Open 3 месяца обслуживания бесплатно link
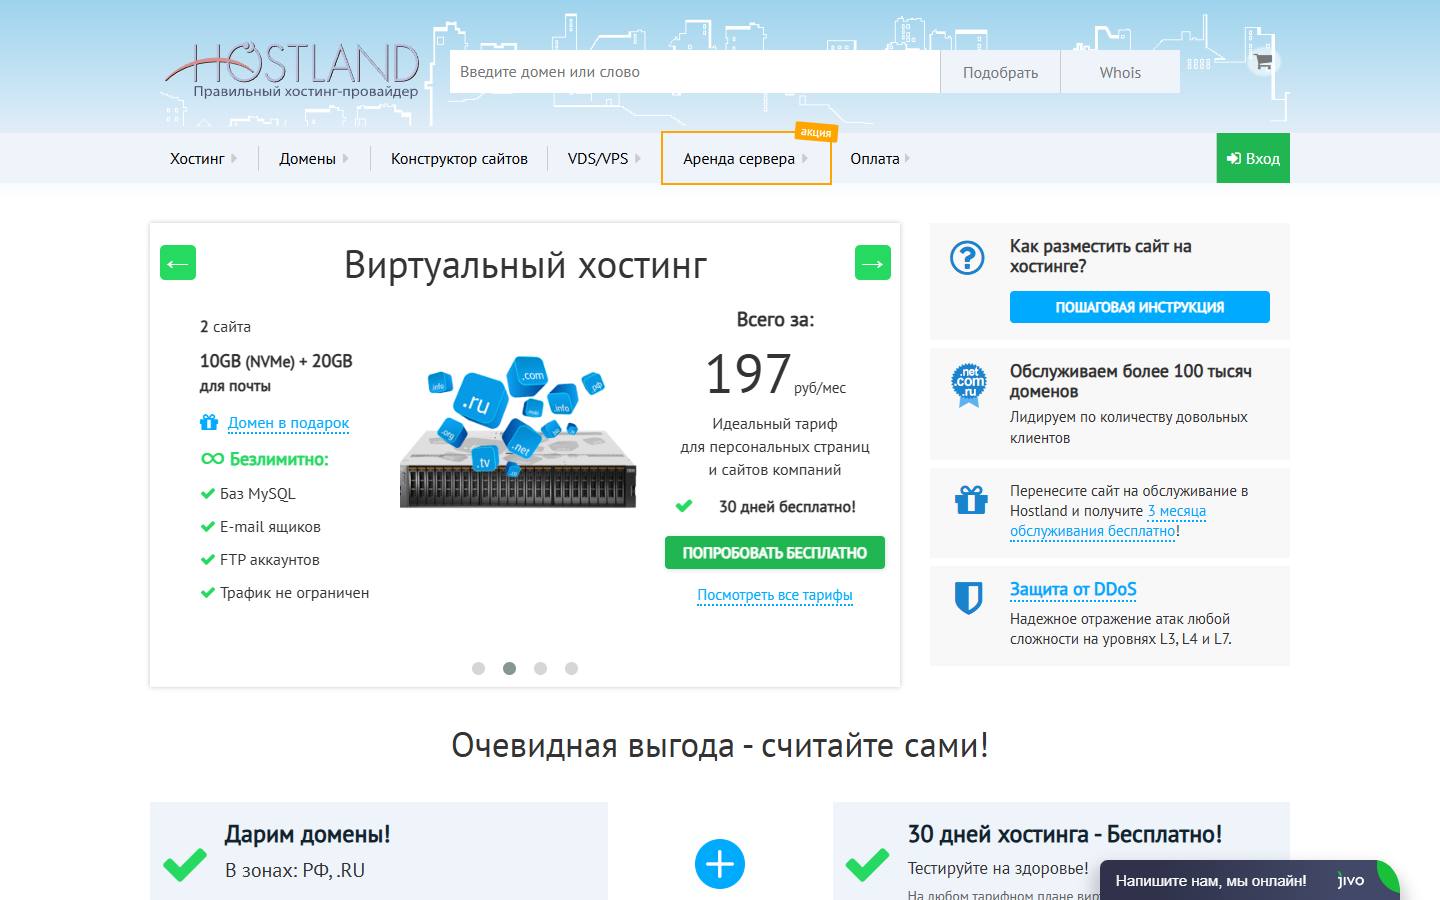 tap(1108, 521)
